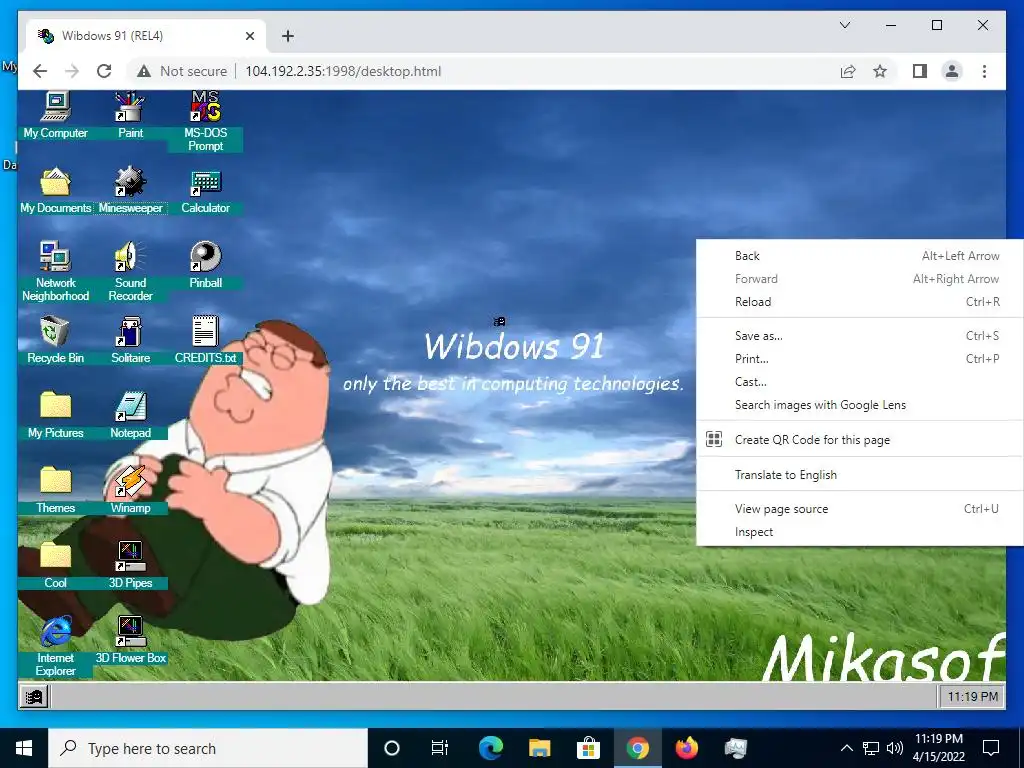Open Microsoft Edge from taskbar
The height and width of the screenshot is (768, 1024).
coord(491,748)
